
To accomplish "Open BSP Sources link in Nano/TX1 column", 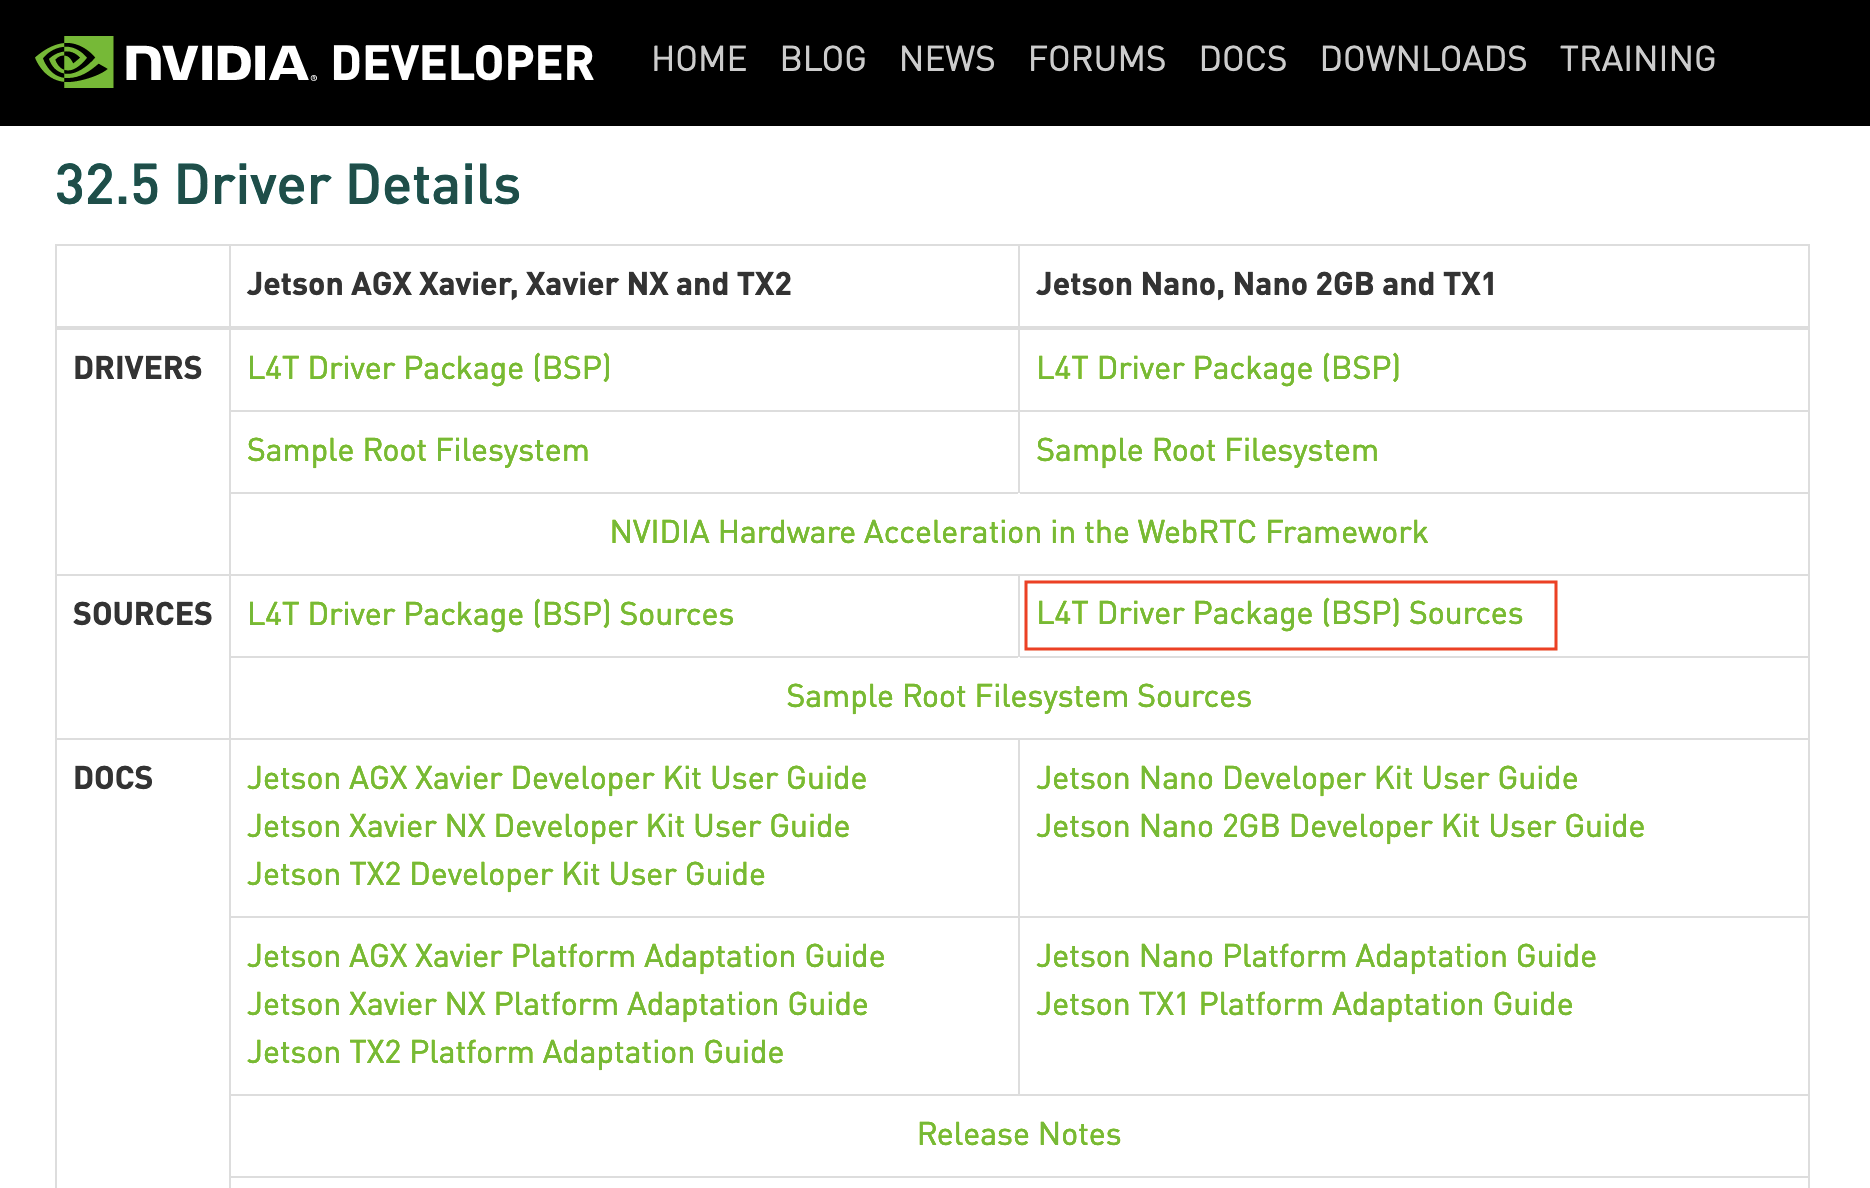I will pos(1280,614).
